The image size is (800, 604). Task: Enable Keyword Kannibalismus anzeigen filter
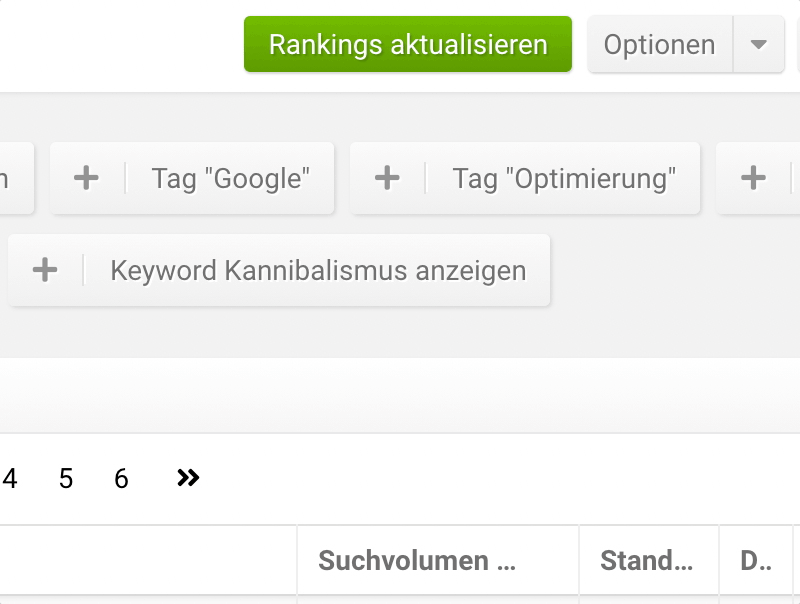point(318,270)
